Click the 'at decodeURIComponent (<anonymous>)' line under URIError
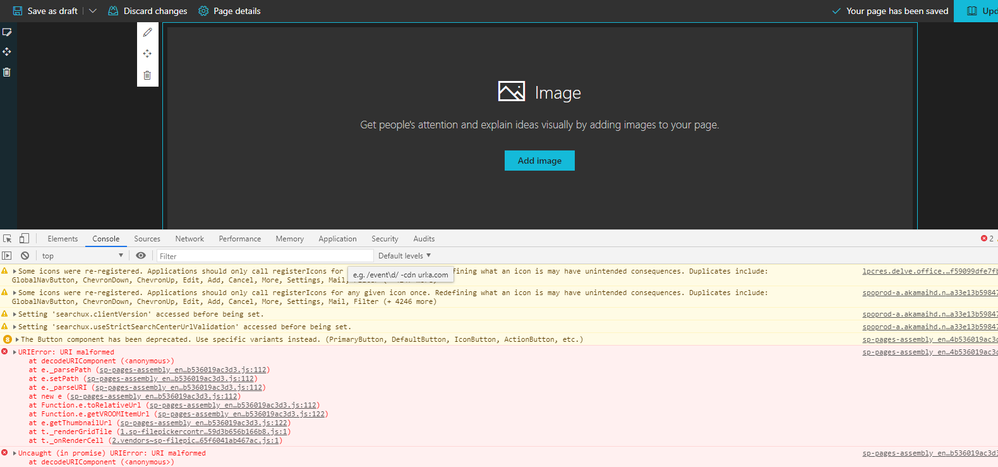Image resolution: width=998 pixels, height=467 pixels. coord(101,361)
